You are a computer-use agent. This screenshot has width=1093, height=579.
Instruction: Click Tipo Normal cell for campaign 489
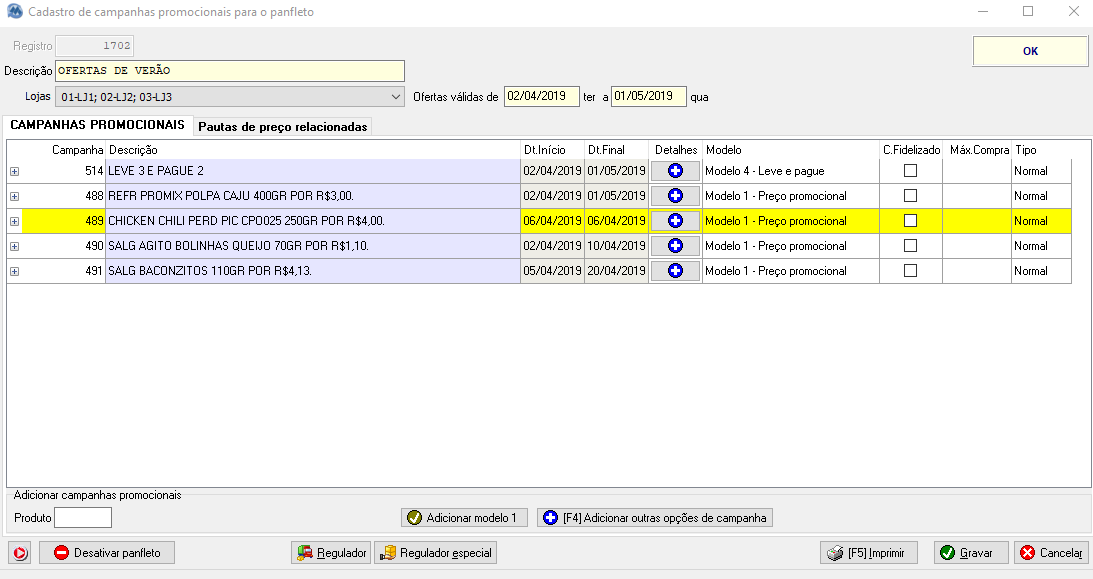coord(1041,221)
